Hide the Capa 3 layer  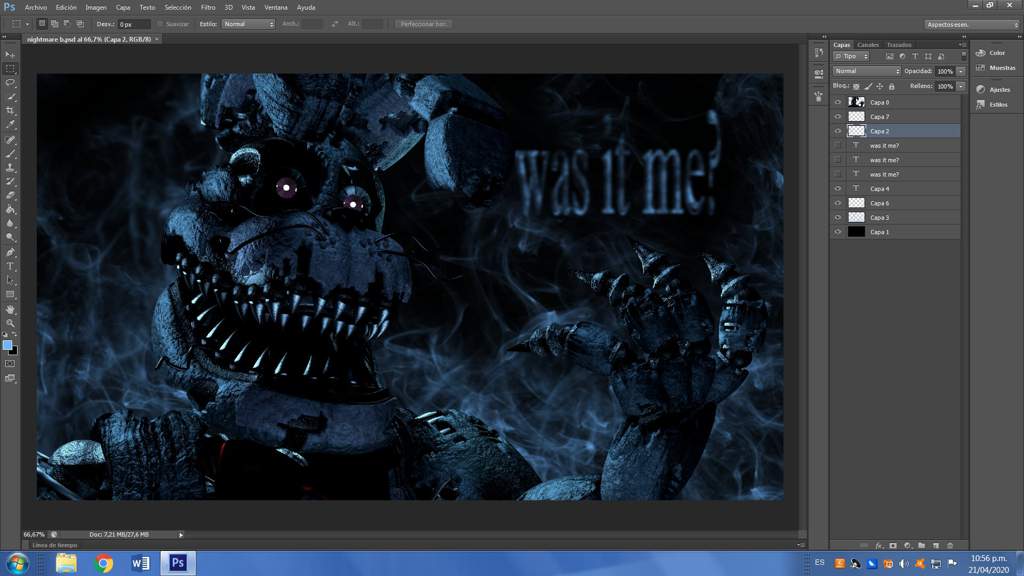tap(838, 217)
